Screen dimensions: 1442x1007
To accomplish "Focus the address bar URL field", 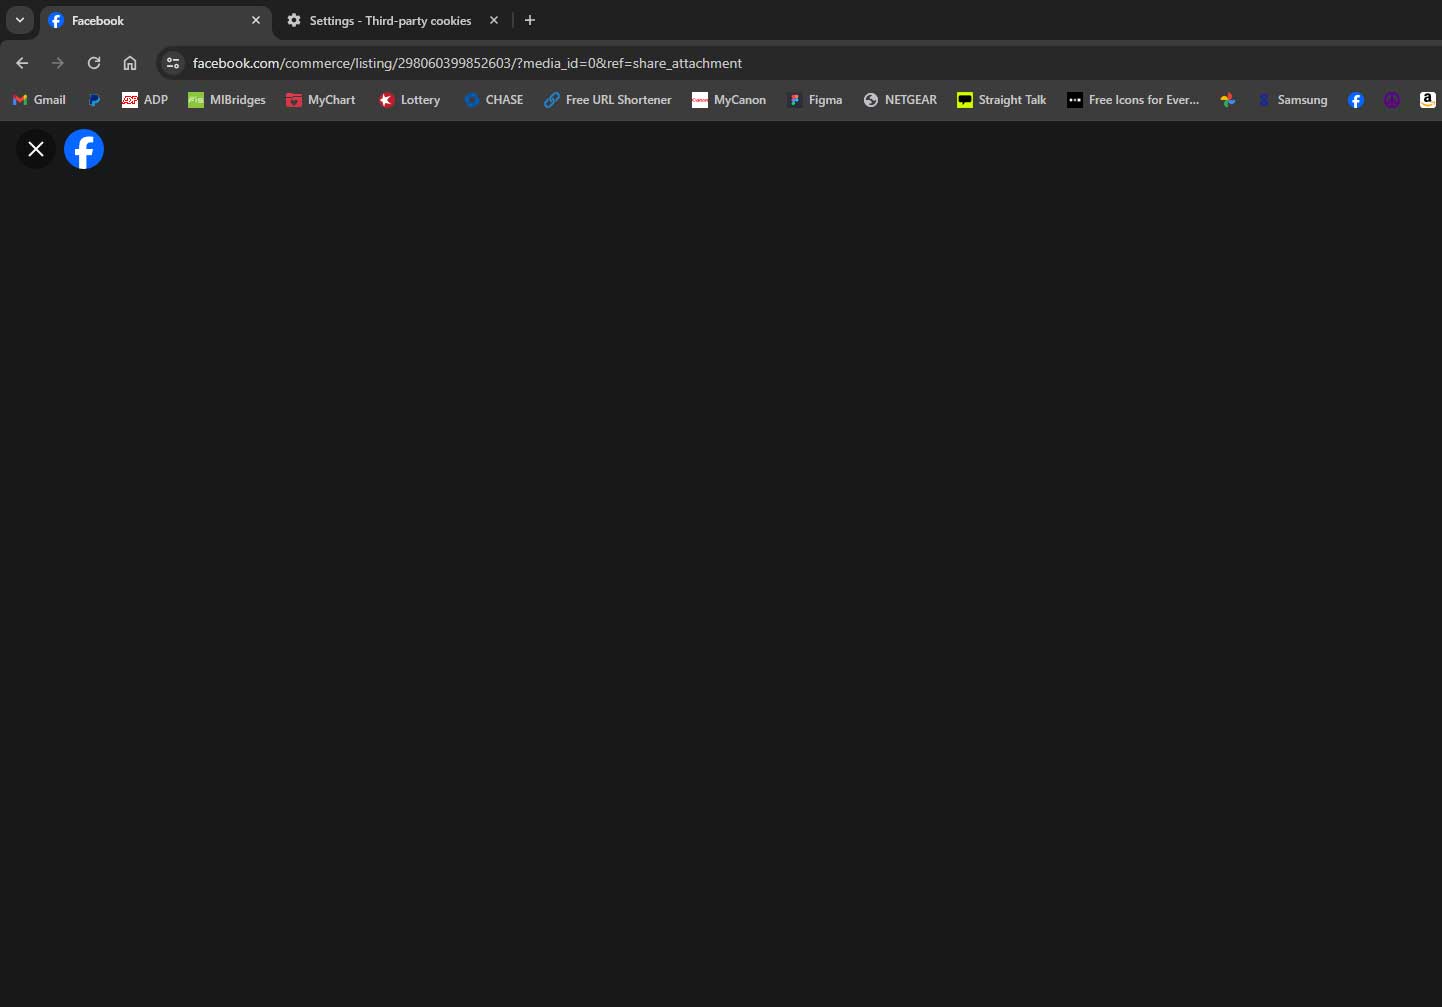I will click(x=467, y=63).
